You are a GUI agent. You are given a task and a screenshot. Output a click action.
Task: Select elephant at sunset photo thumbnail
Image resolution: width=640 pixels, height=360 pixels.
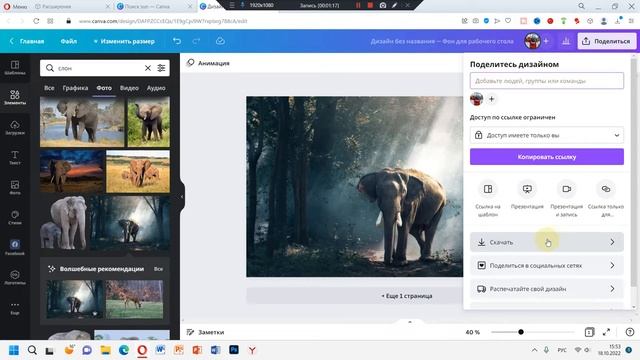[x=71, y=171]
